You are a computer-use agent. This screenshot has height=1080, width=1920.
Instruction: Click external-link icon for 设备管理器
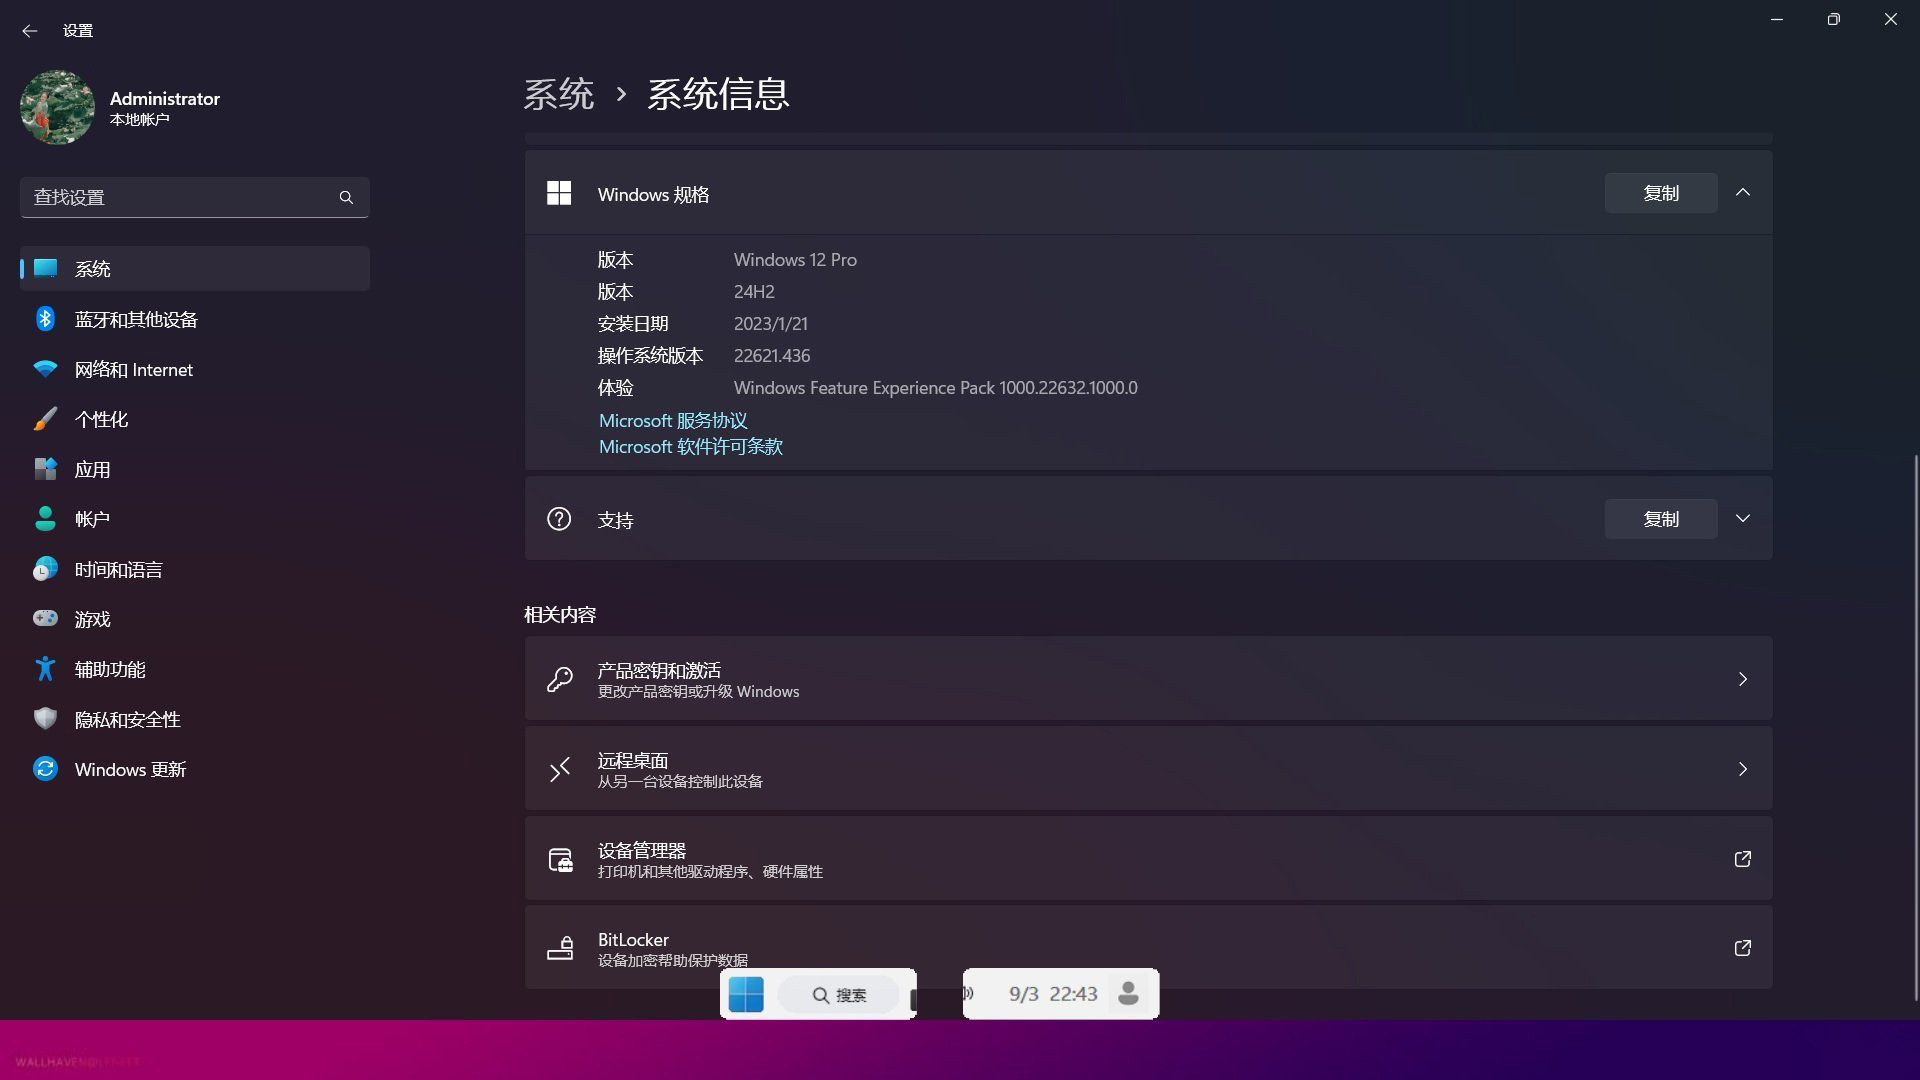tap(1743, 859)
